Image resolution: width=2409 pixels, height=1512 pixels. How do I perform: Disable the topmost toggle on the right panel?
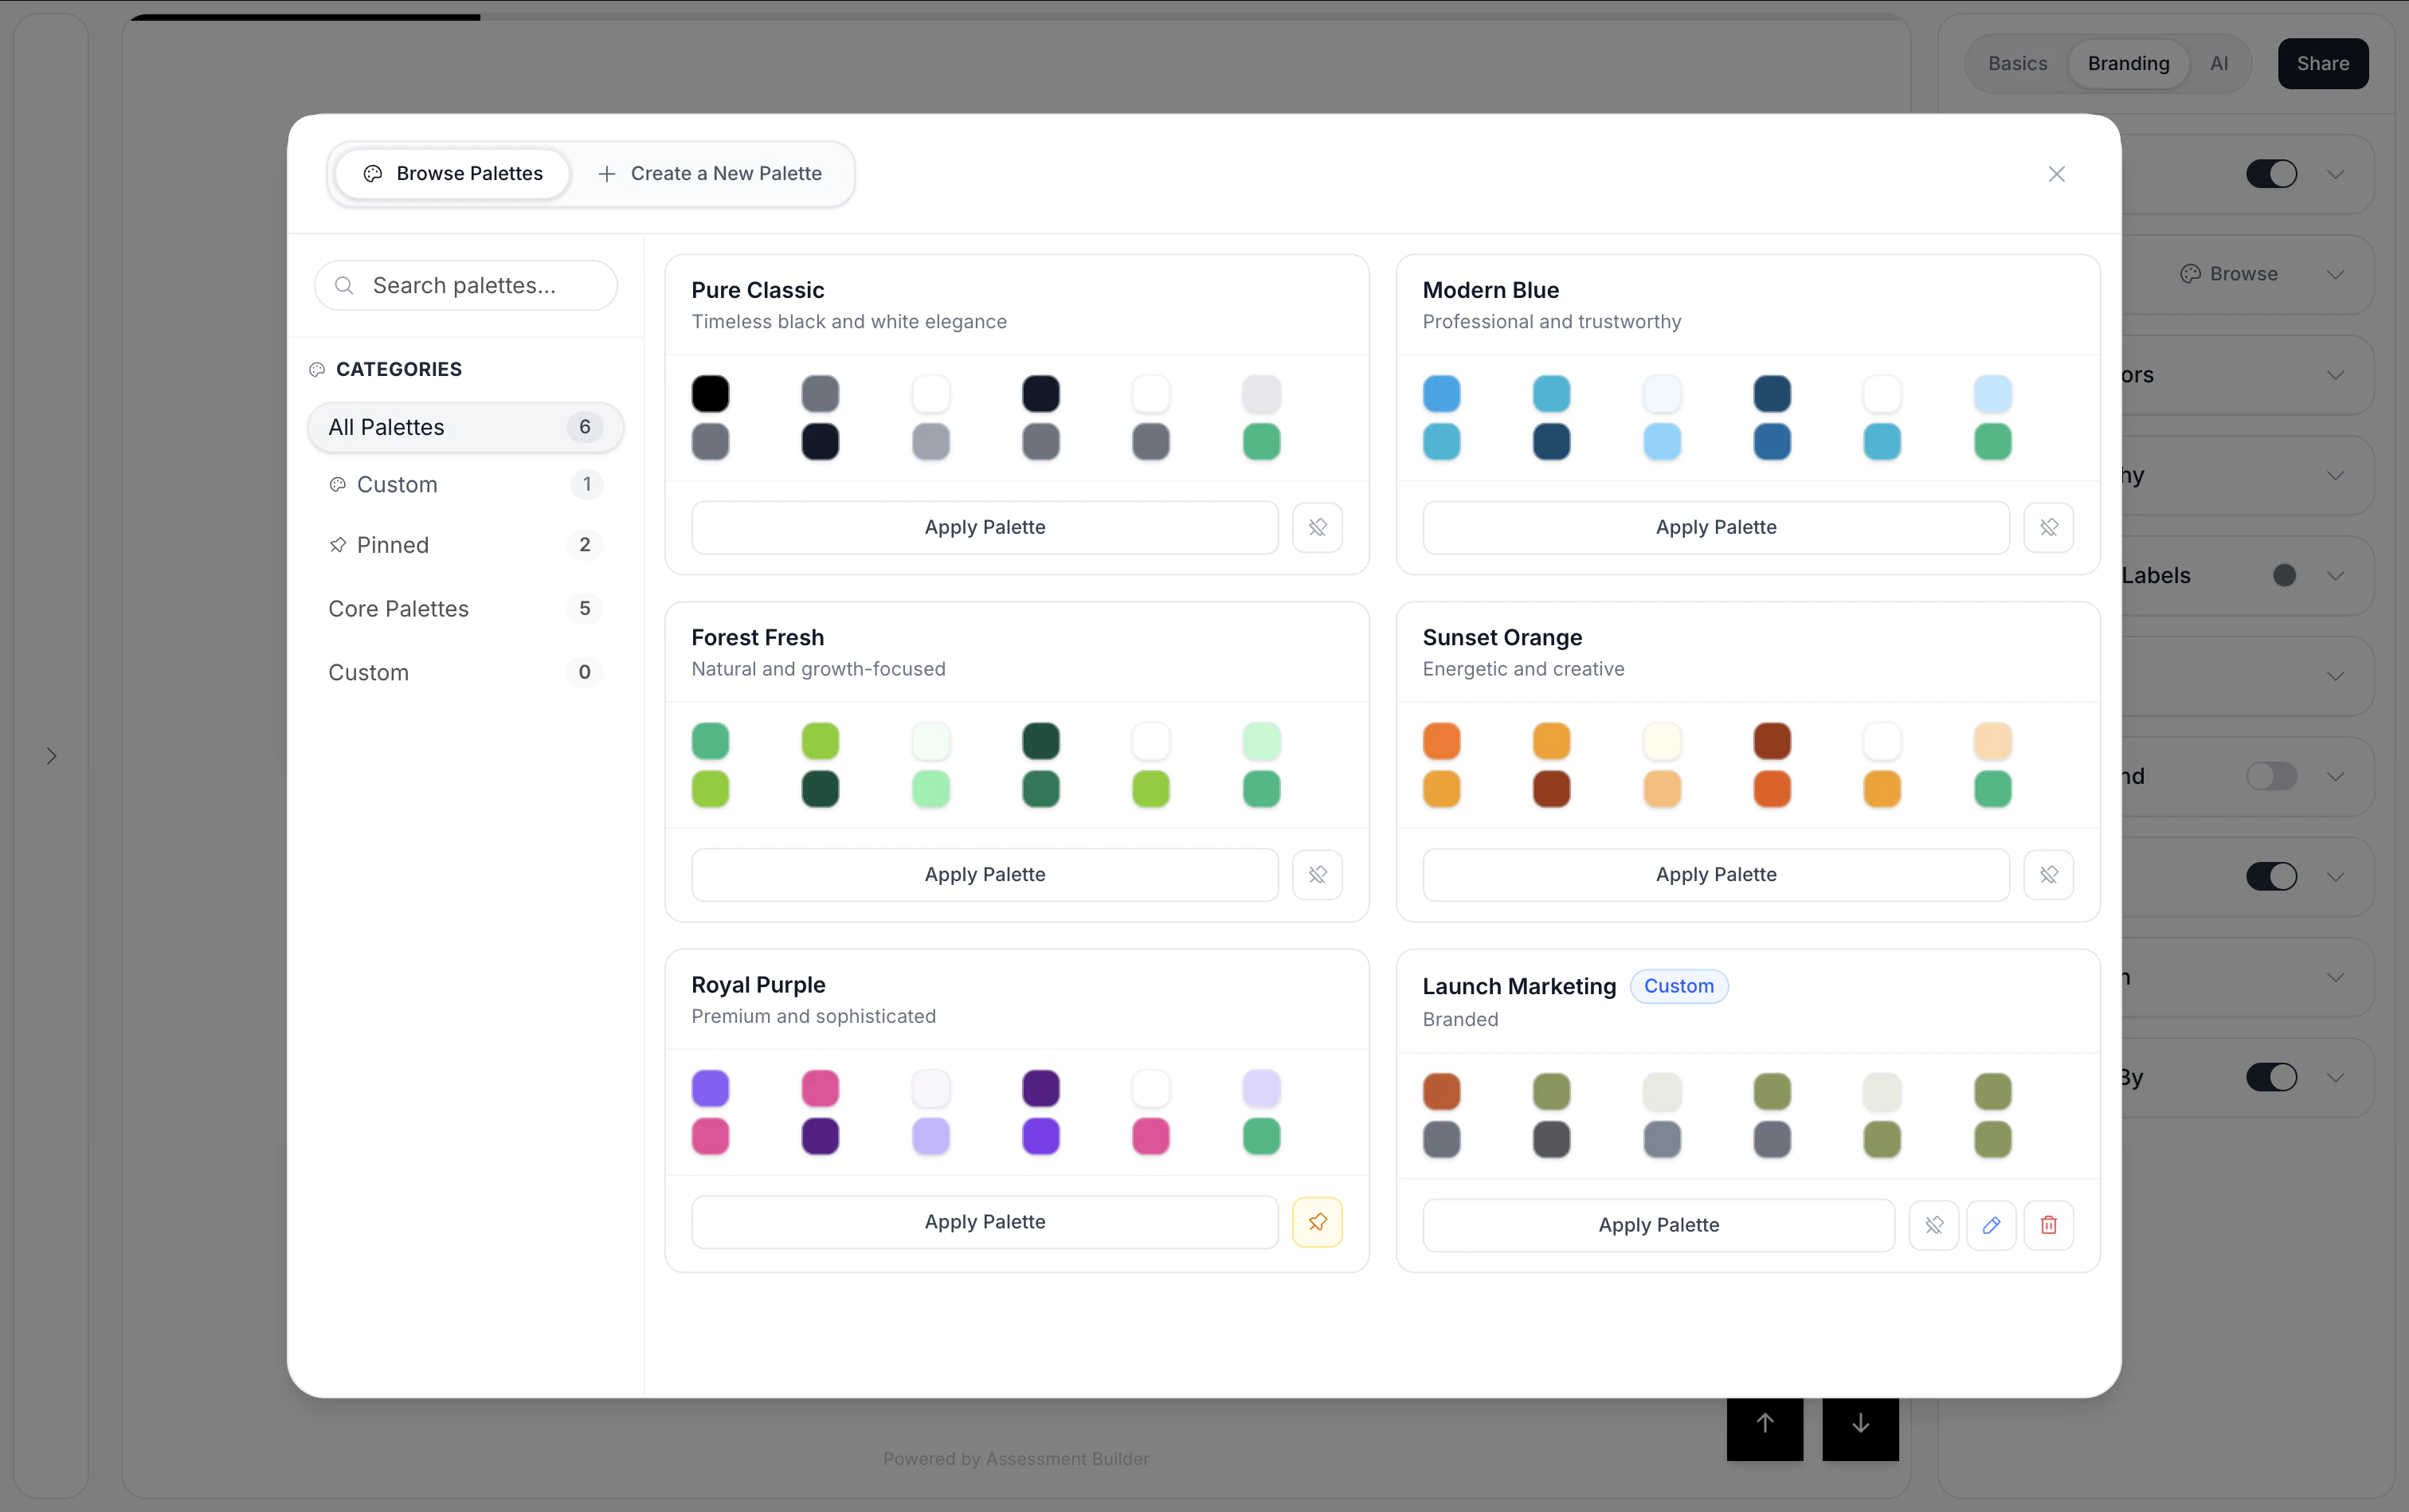(x=2272, y=174)
